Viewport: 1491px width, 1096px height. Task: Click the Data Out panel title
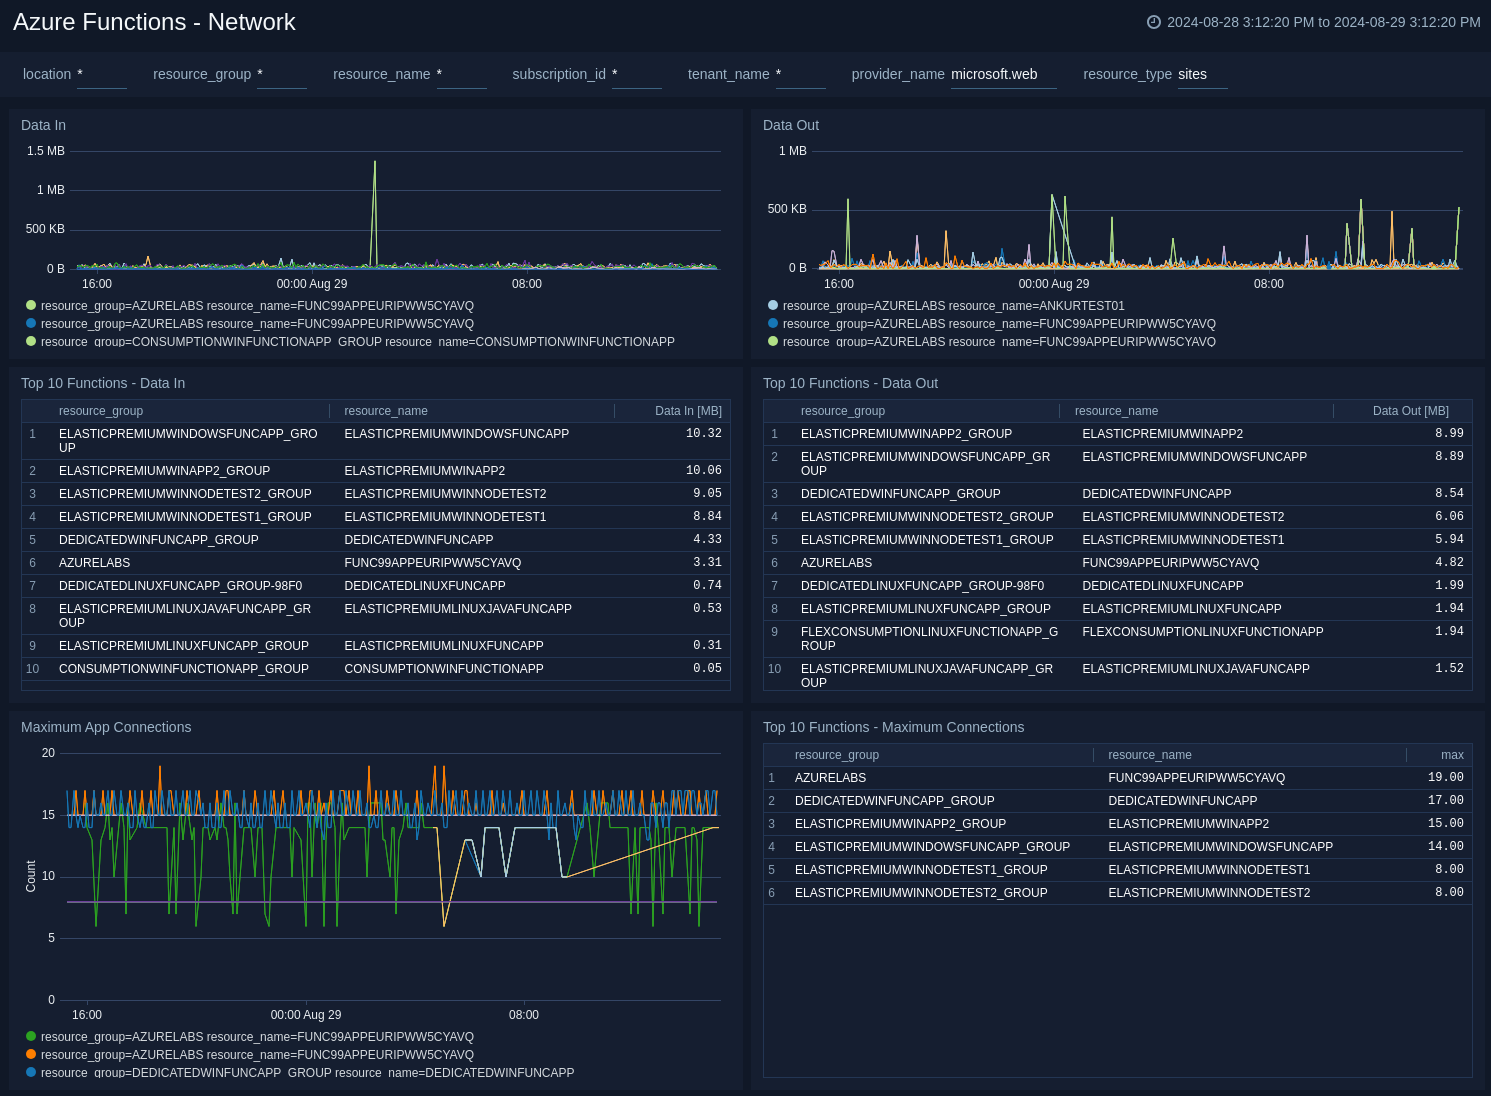click(x=791, y=125)
